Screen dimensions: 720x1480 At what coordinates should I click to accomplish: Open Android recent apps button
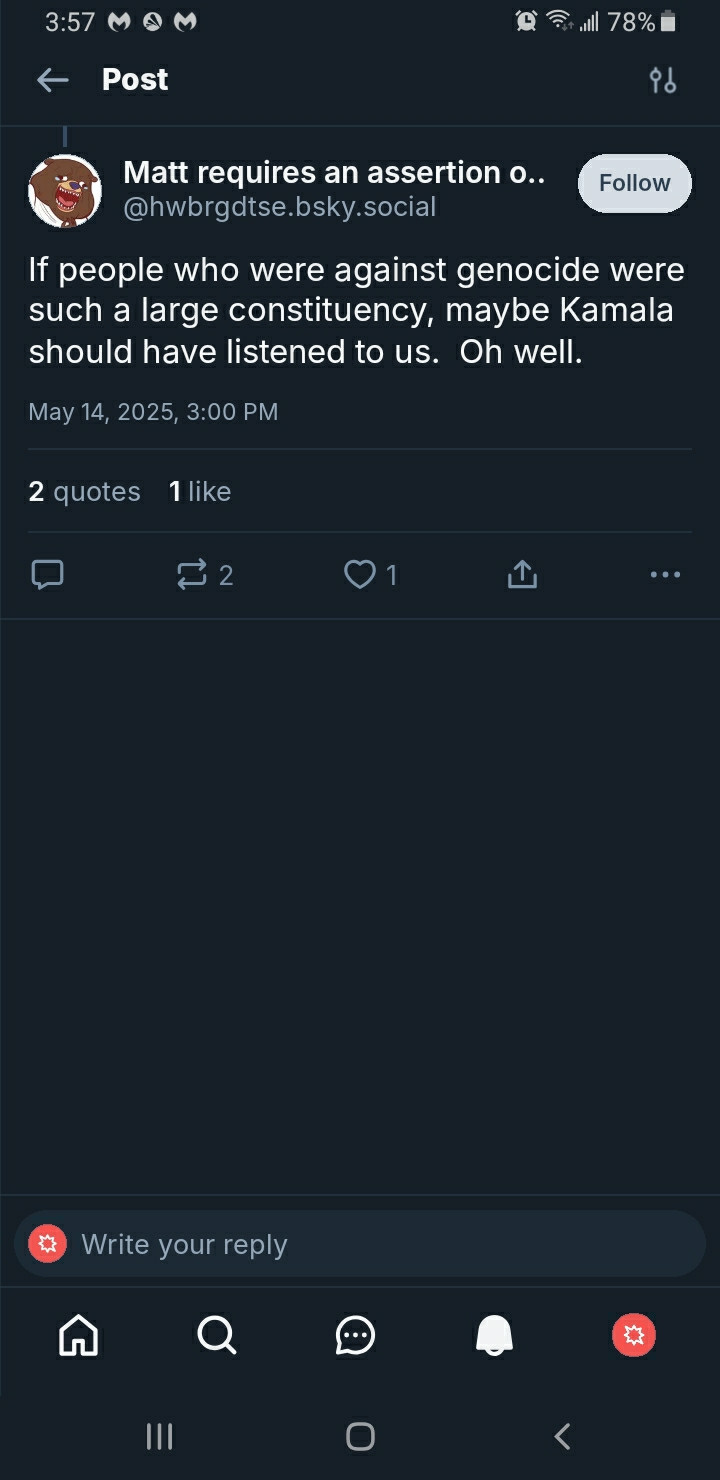(x=159, y=1437)
